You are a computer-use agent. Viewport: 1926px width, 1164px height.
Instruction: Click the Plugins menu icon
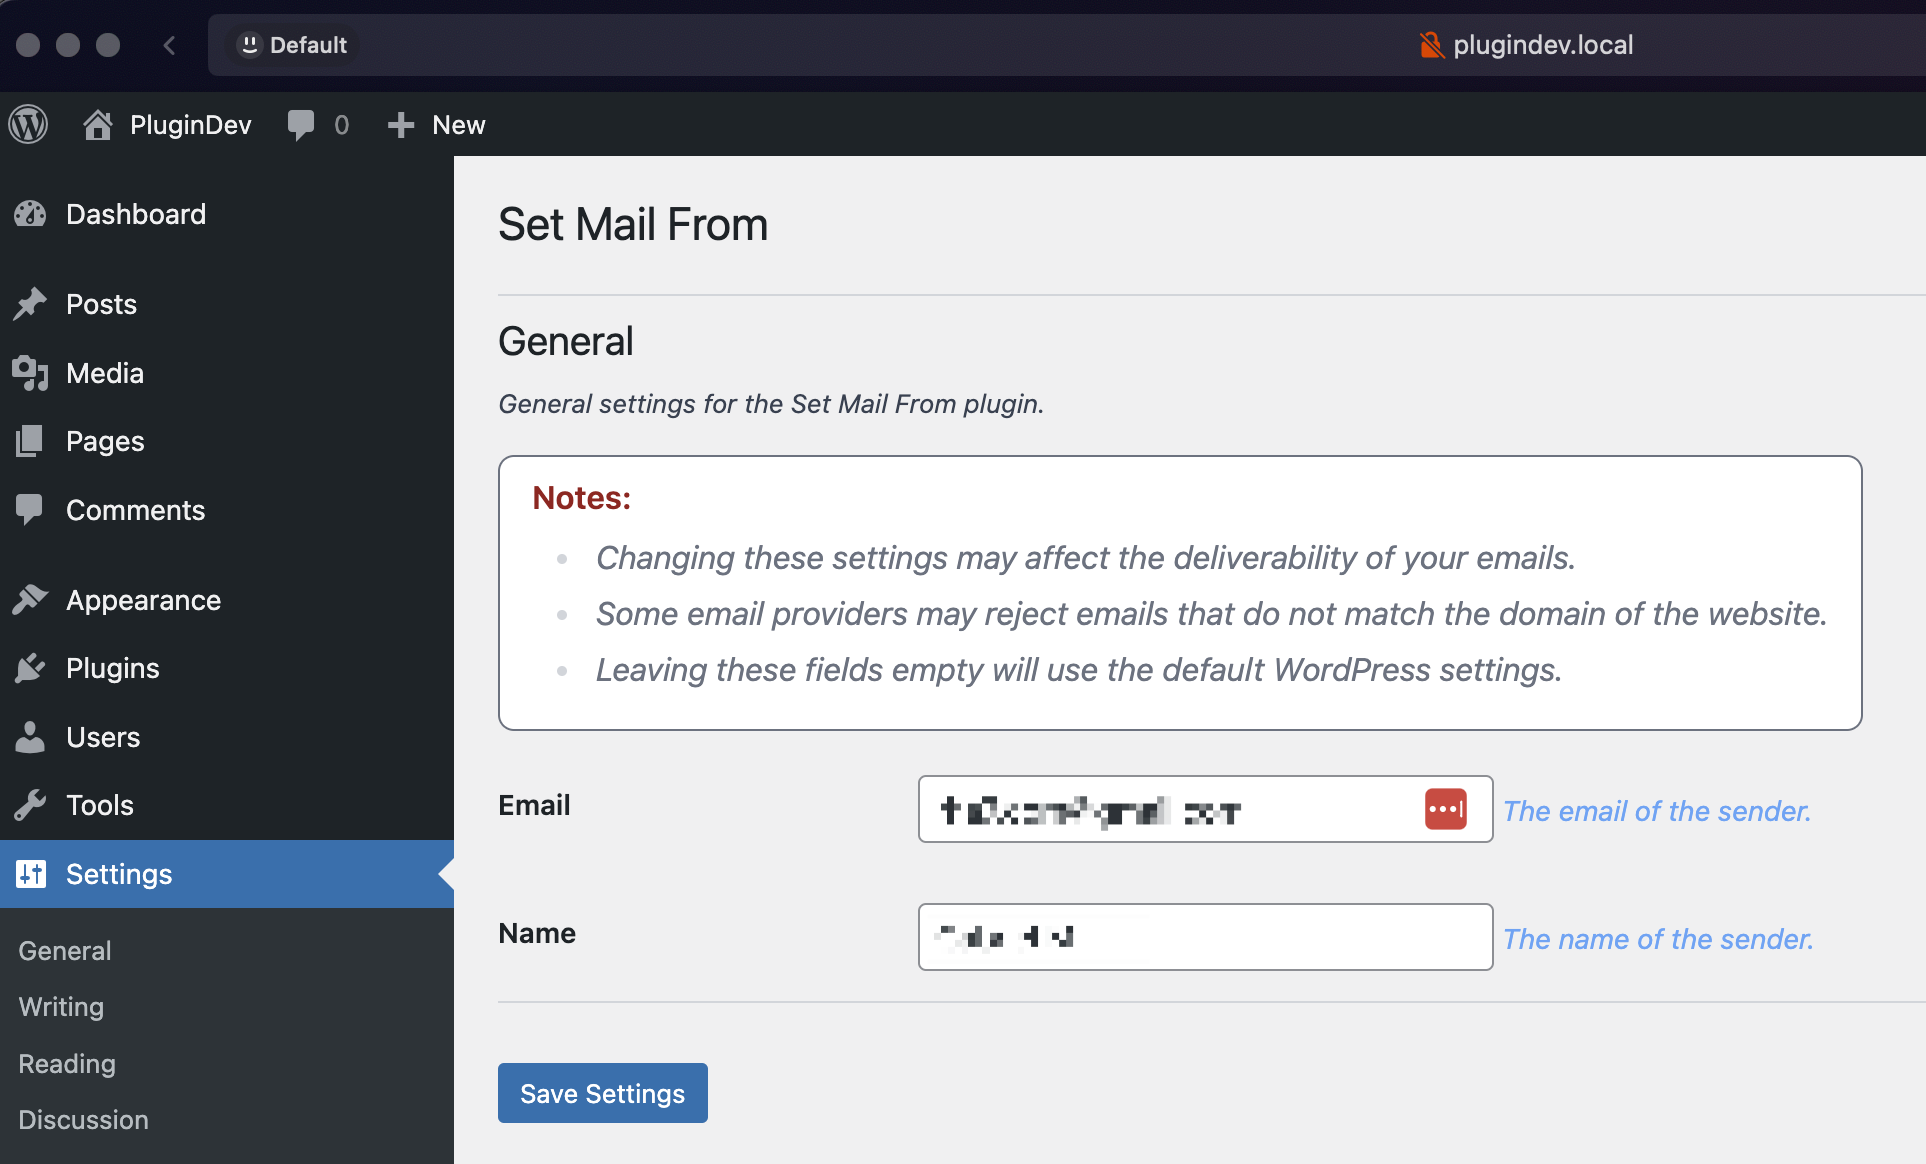point(30,667)
